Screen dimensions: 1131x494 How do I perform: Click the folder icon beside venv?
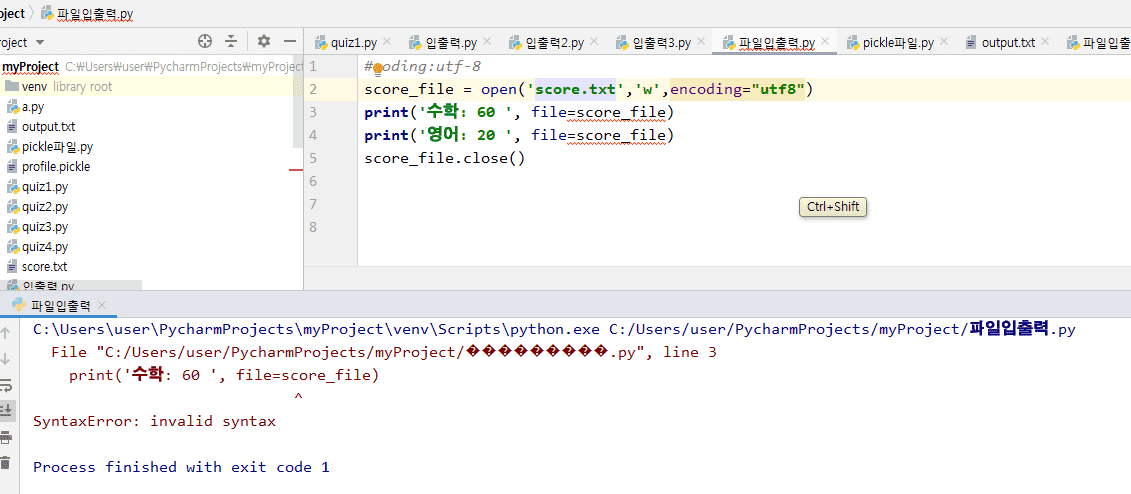click(x=12, y=87)
